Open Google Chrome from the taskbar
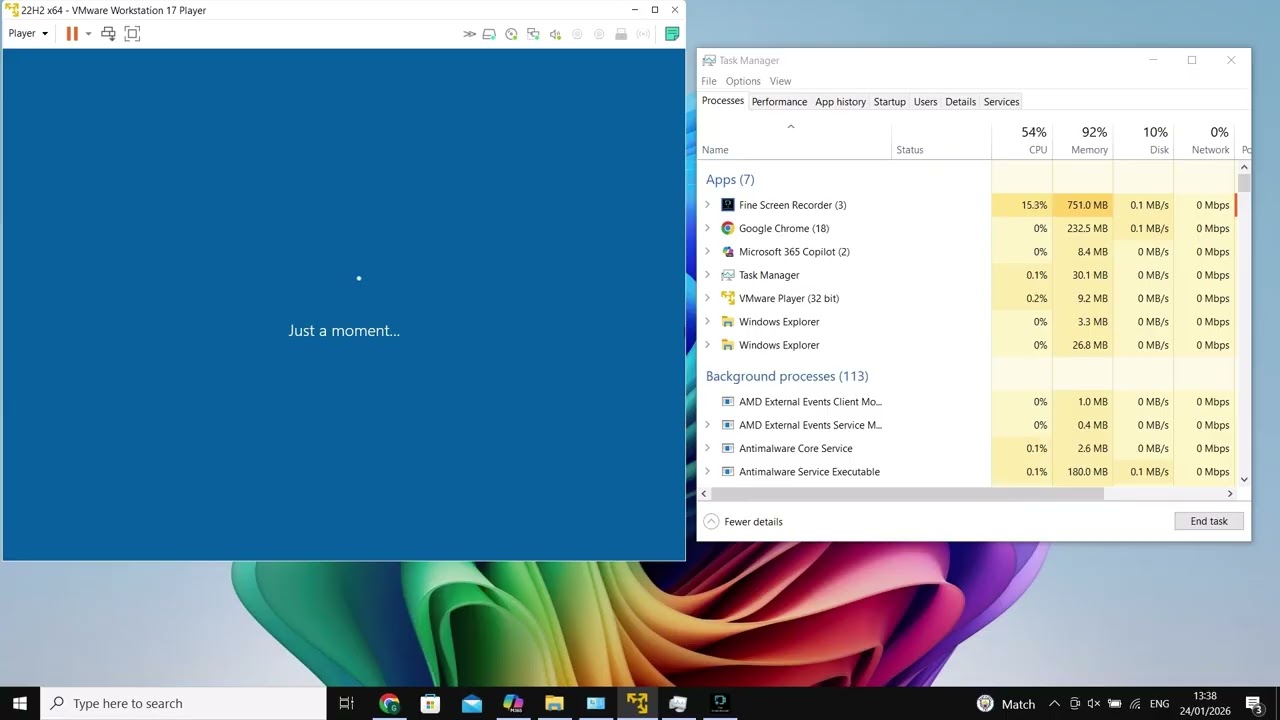Viewport: 1280px width, 720px height. (389, 703)
